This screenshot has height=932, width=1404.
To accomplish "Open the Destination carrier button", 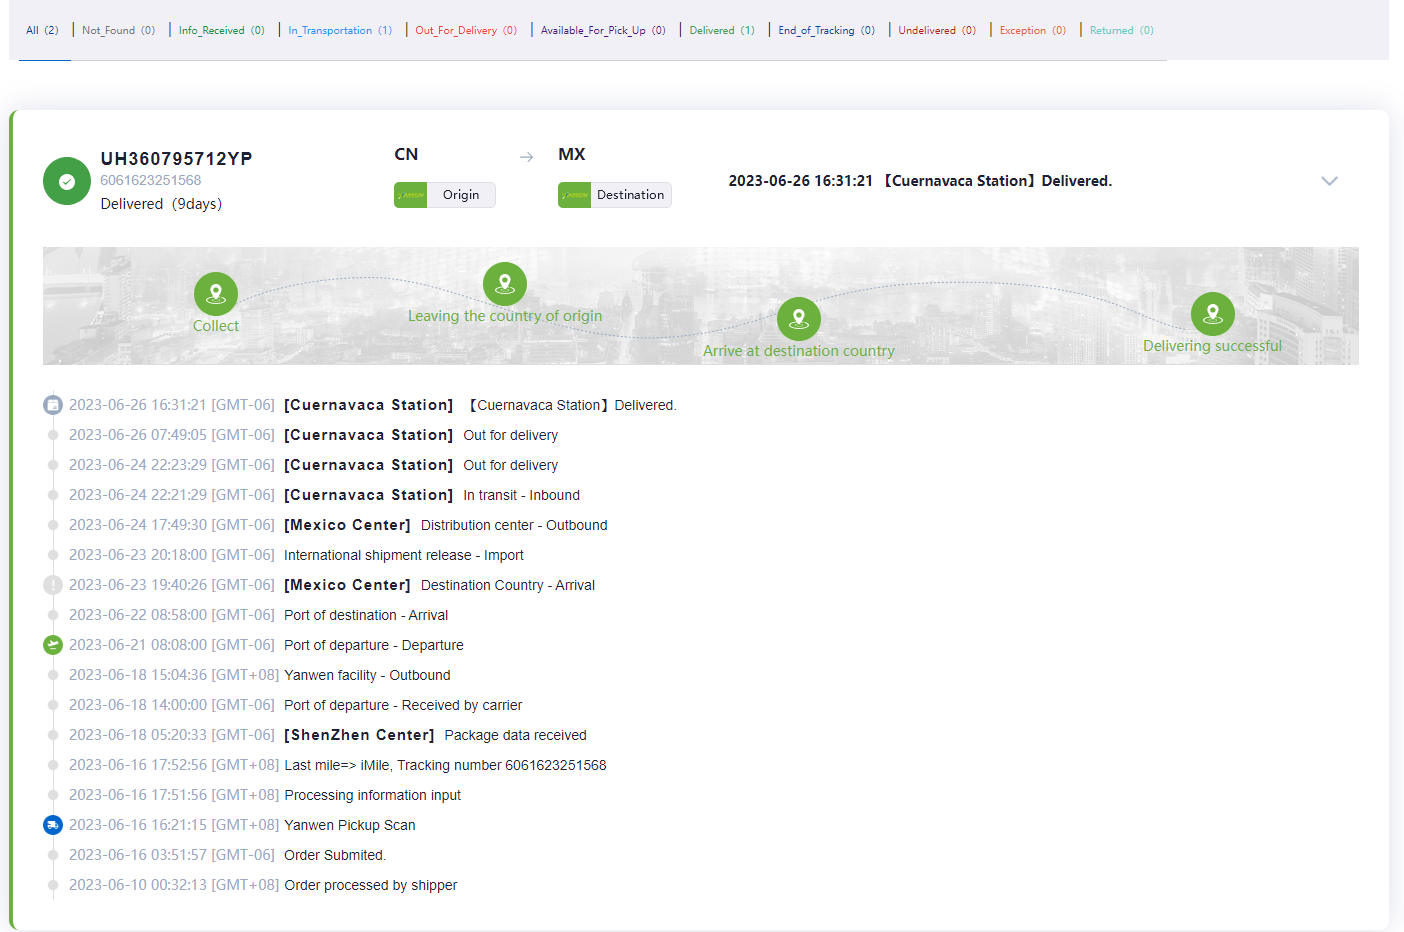I will (x=614, y=195).
